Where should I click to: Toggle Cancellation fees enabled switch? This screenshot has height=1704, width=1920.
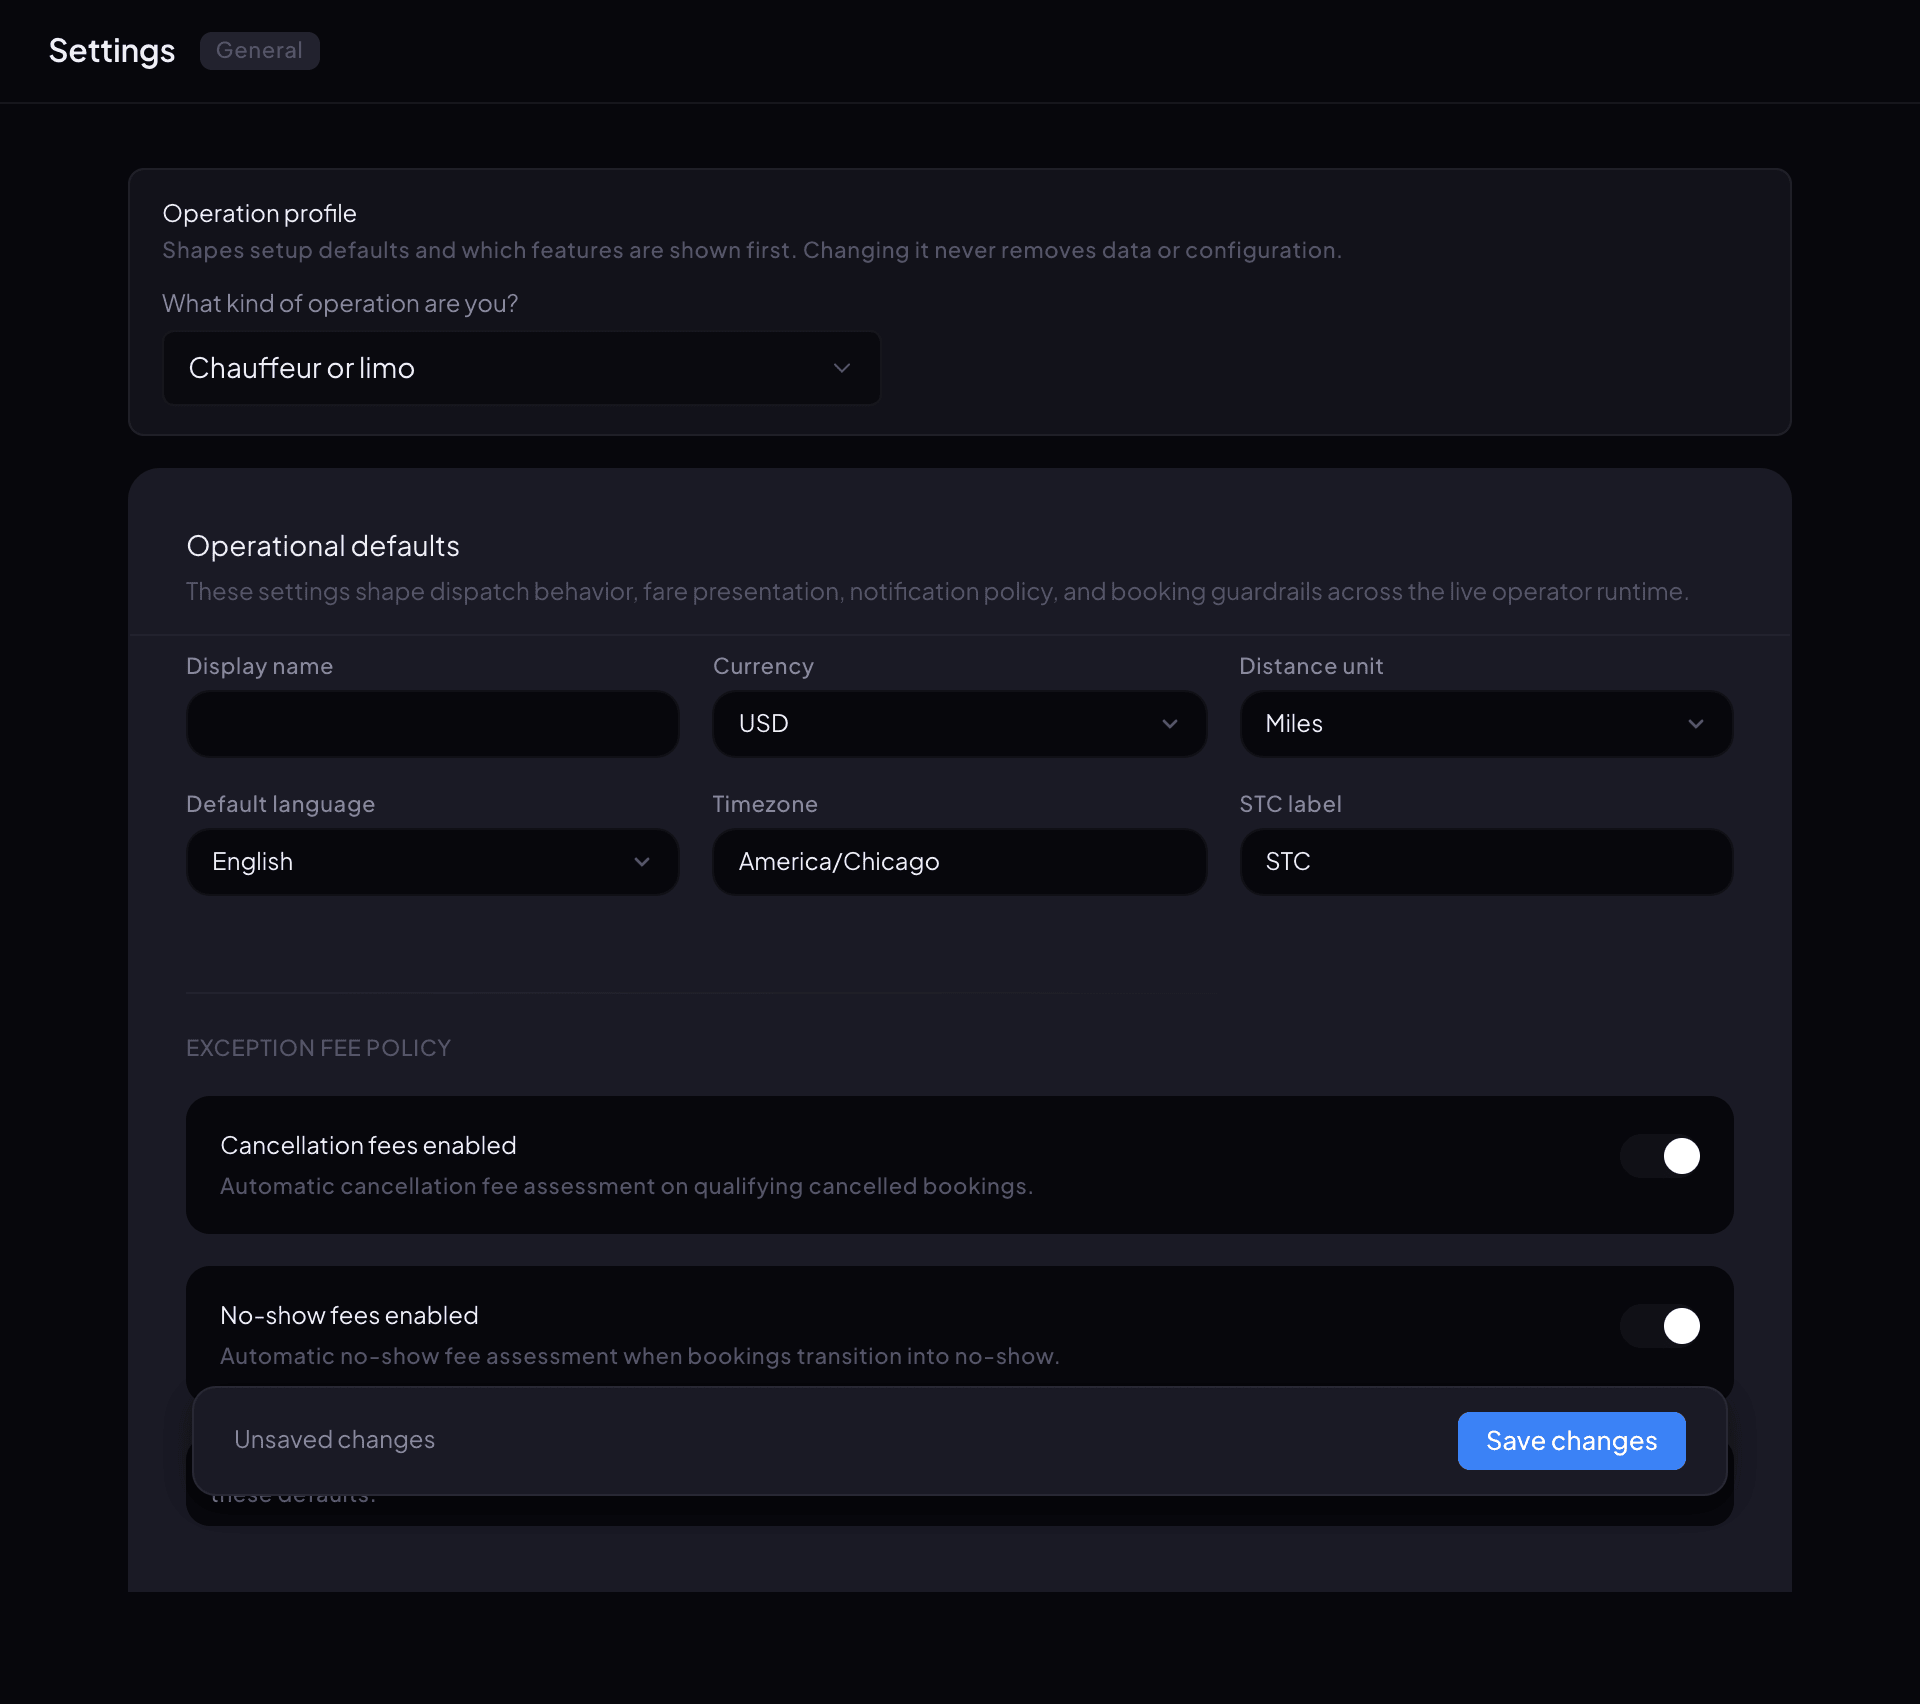click(x=1660, y=1156)
